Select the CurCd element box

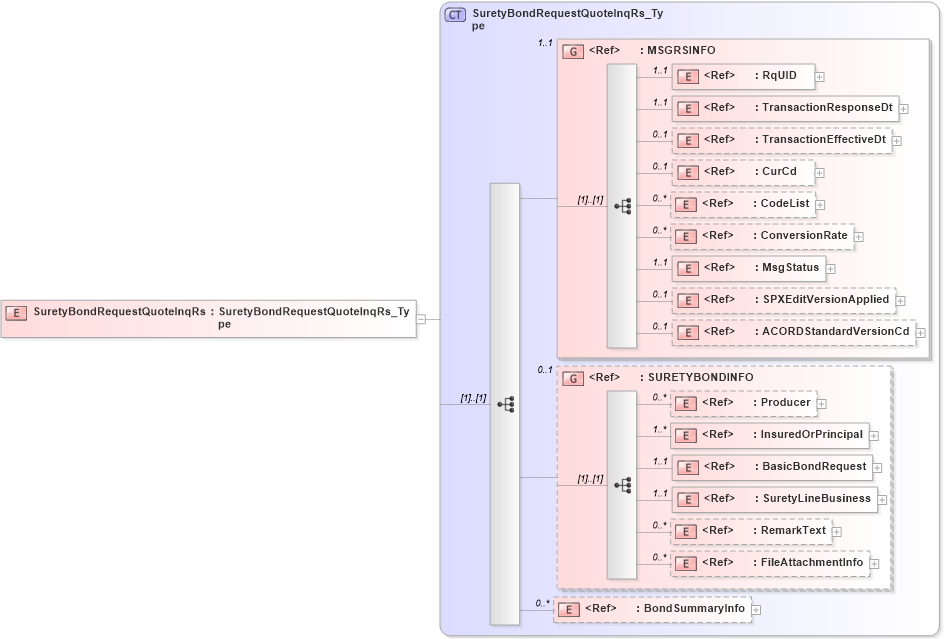[745, 172]
